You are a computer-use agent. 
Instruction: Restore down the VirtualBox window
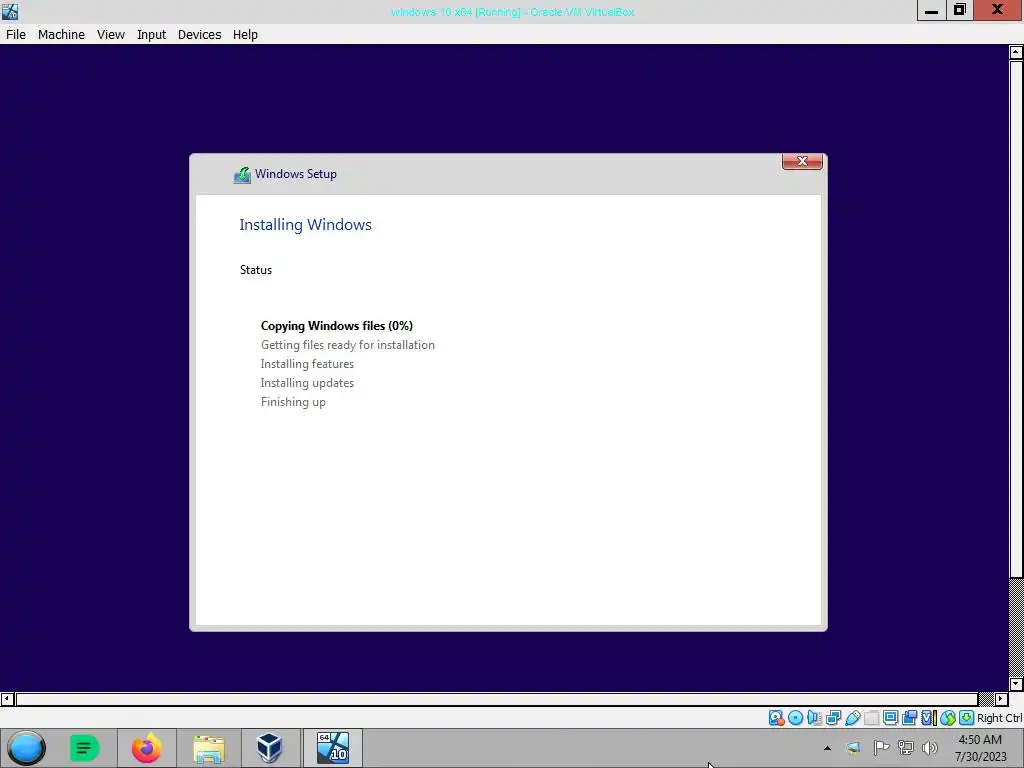pyautogui.click(x=959, y=10)
